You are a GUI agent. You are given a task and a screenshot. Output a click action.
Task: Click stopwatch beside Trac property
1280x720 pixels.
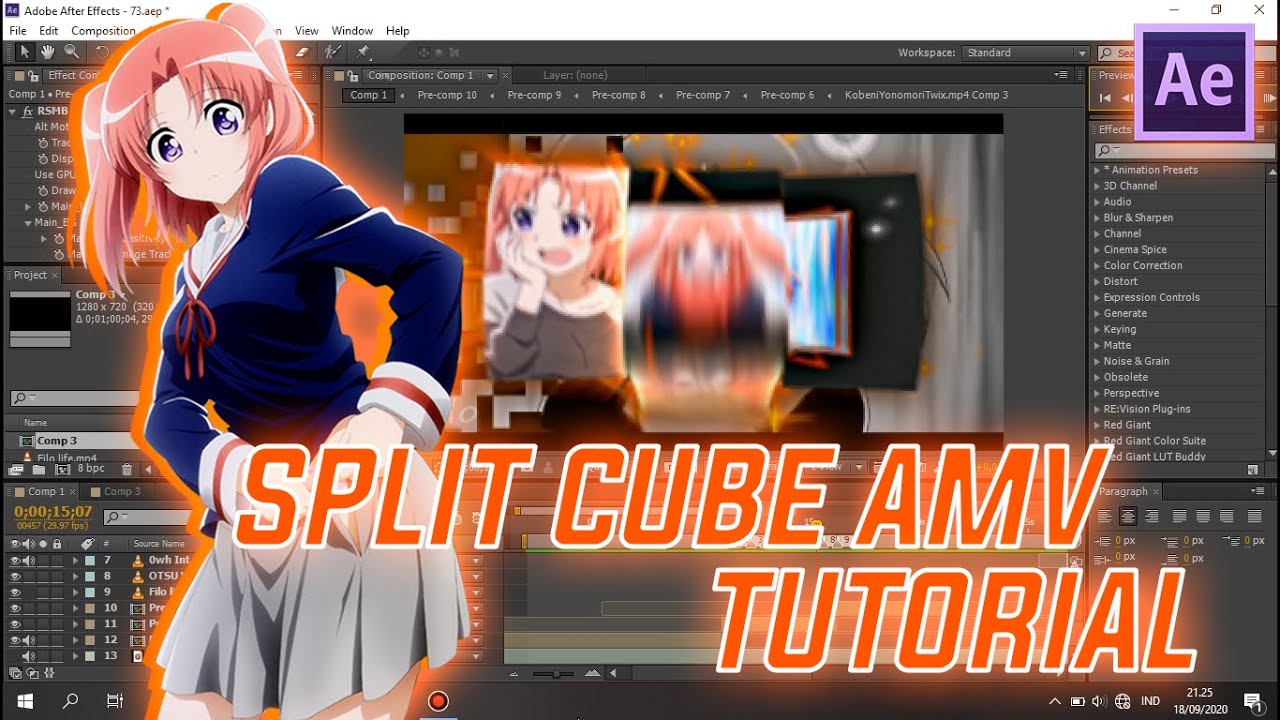coord(43,143)
